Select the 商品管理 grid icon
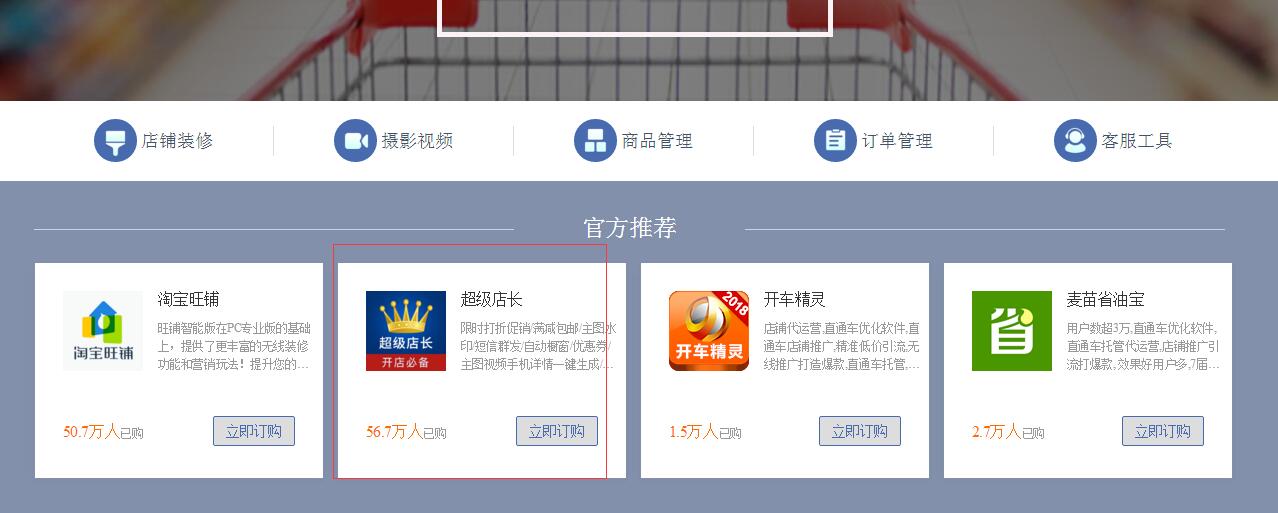The image size is (1278, 513). pyautogui.click(x=595, y=140)
